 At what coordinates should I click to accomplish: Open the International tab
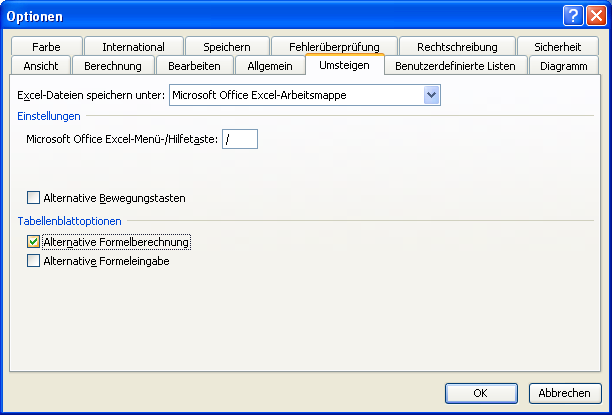(133, 47)
